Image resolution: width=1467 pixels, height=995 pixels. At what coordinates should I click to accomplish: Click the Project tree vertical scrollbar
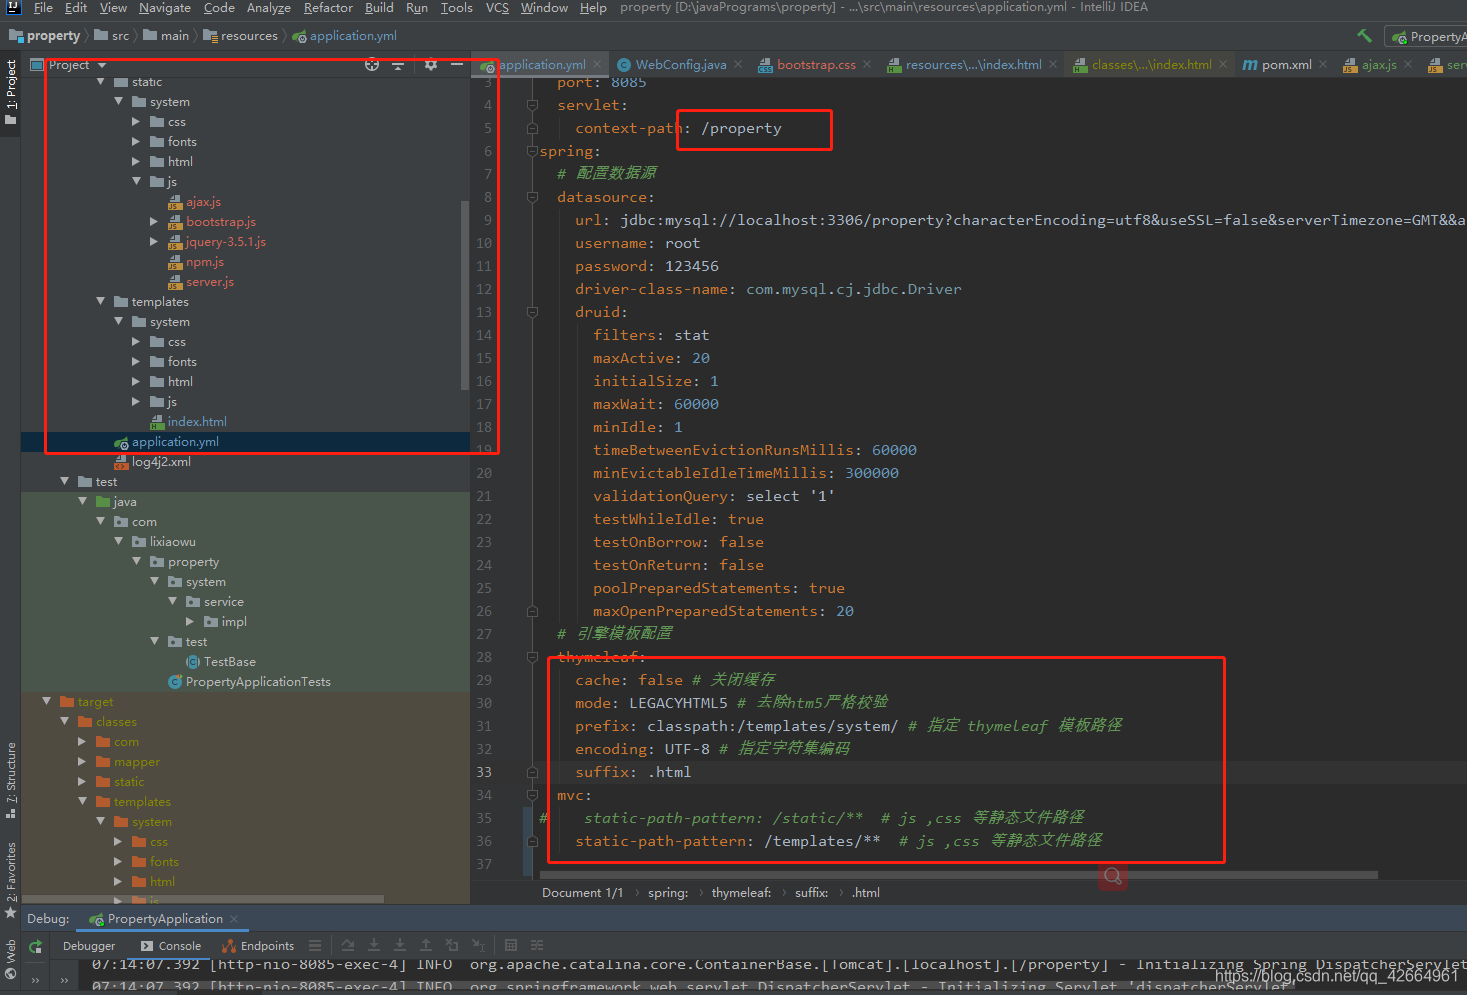point(464,295)
